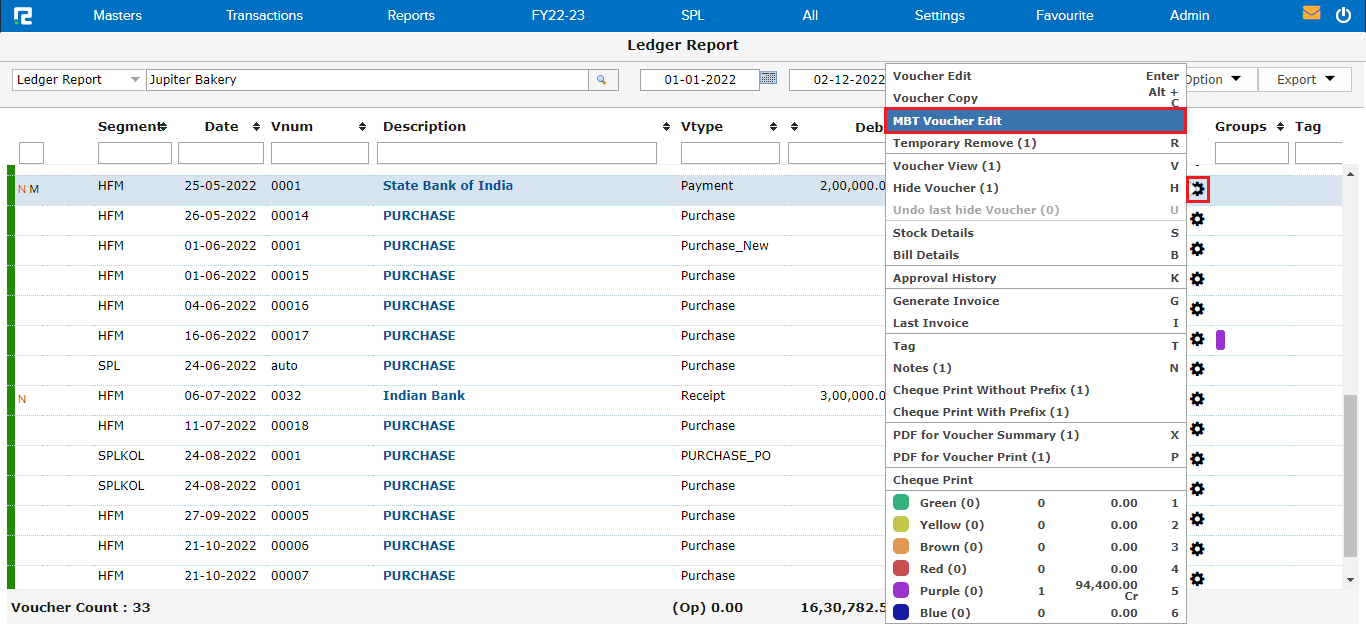Open the mail envelope icon
Screen dimensions: 1366x625
[1311, 14]
